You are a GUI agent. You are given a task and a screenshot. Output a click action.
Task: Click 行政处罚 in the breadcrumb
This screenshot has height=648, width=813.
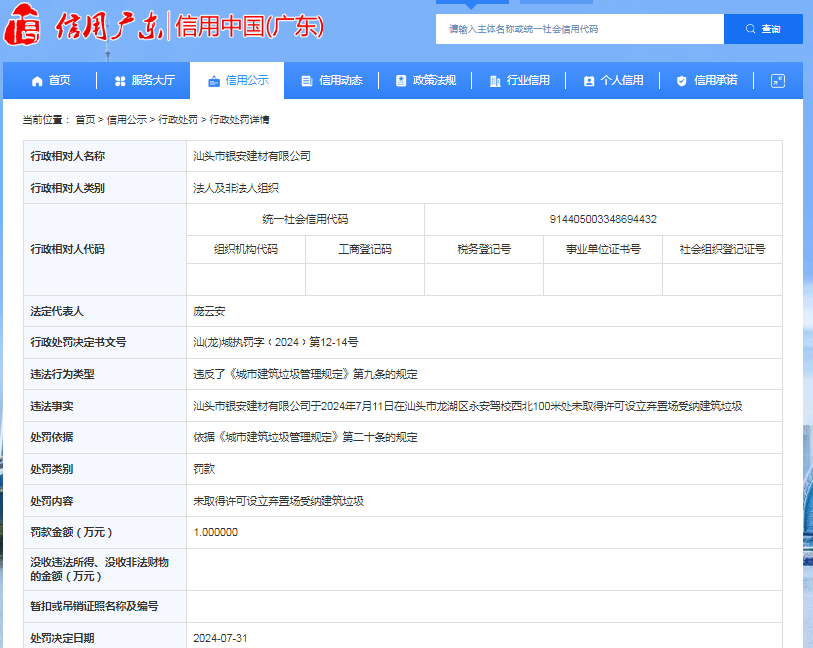(178, 120)
